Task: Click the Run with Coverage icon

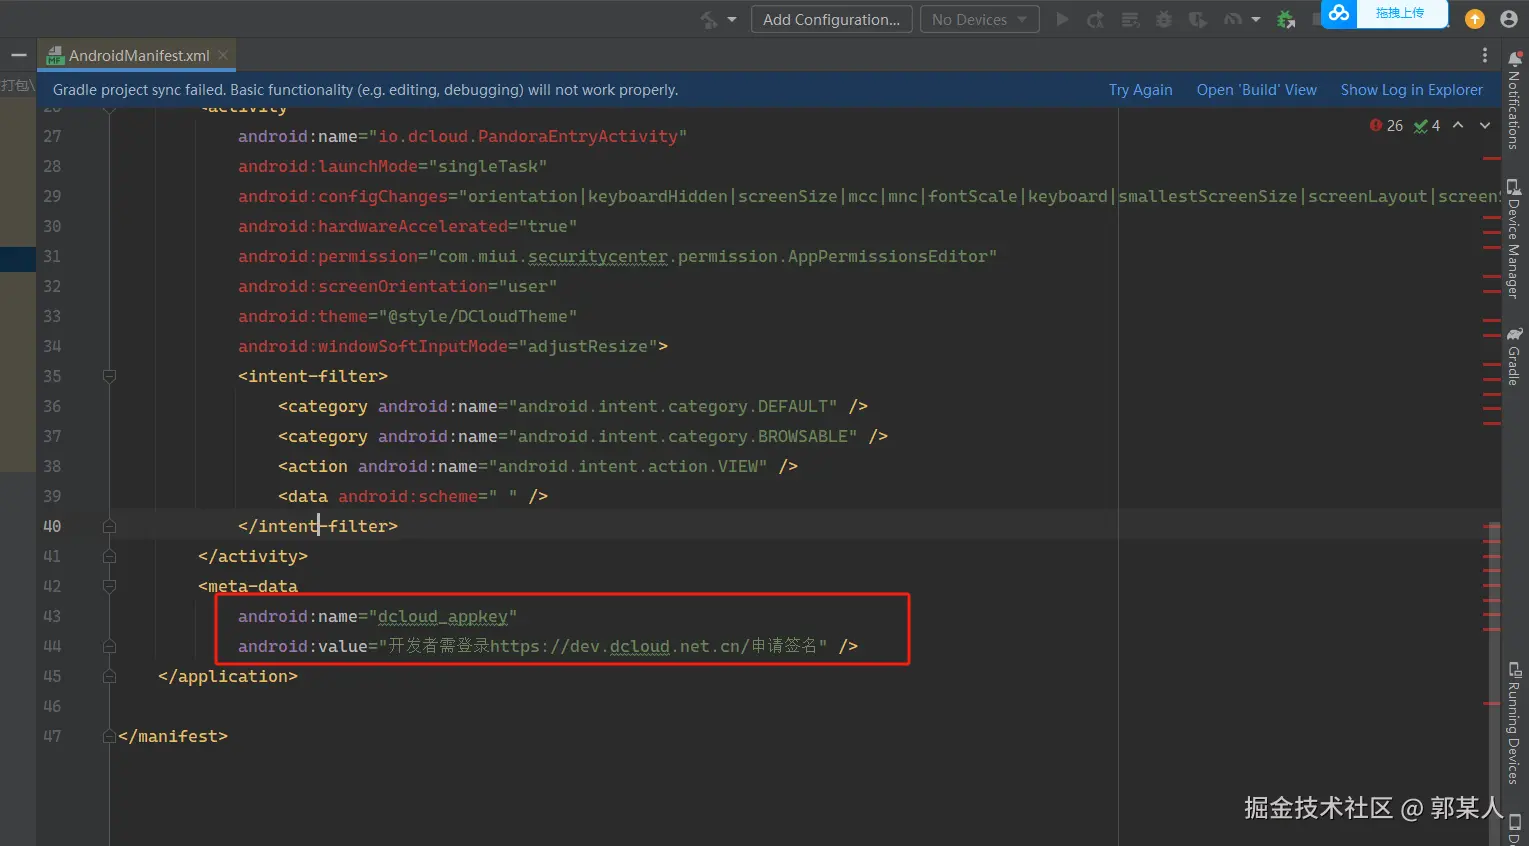Action: tap(1197, 19)
